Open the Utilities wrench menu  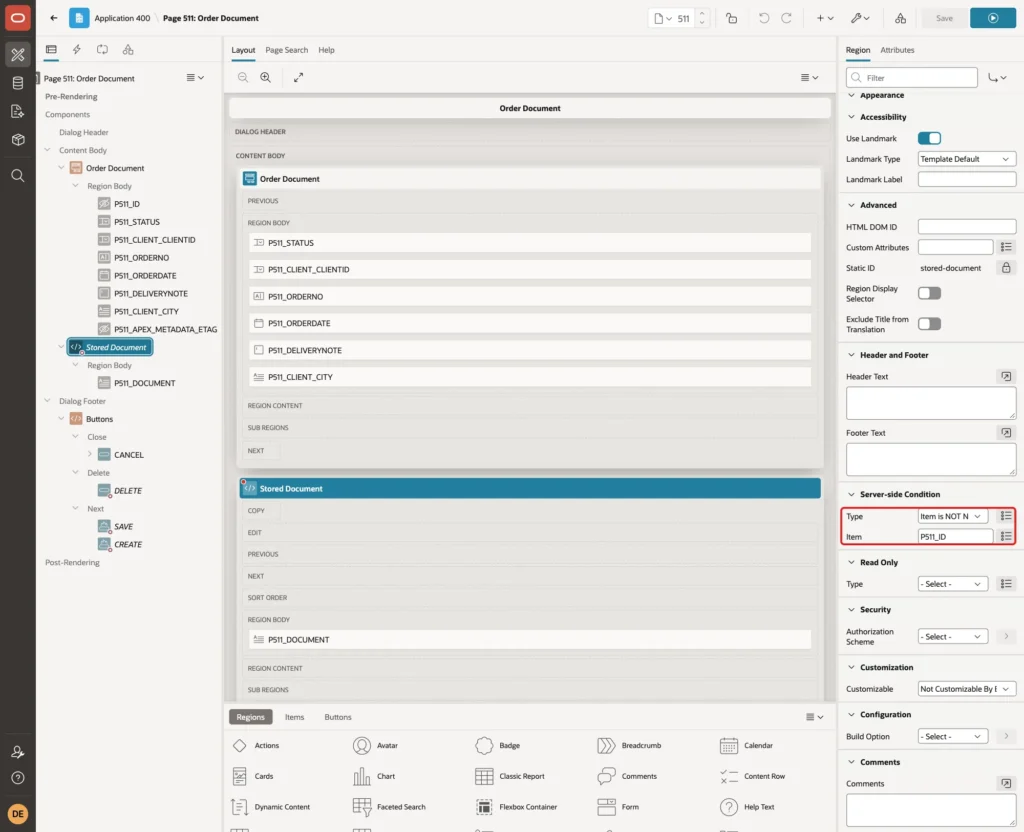(x=860, y=18)
